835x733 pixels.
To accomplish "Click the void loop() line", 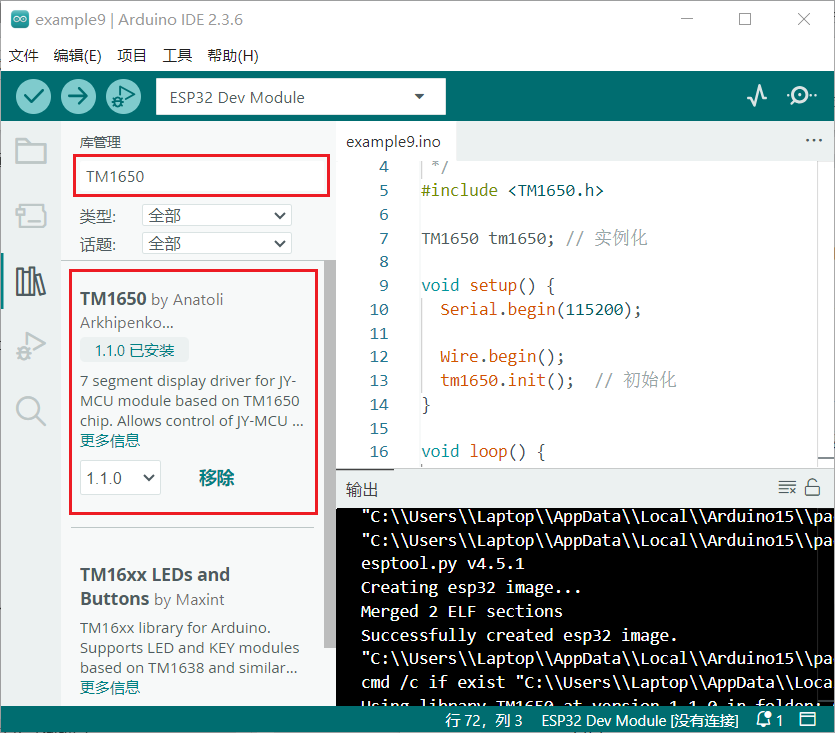I will coord(483,452).
